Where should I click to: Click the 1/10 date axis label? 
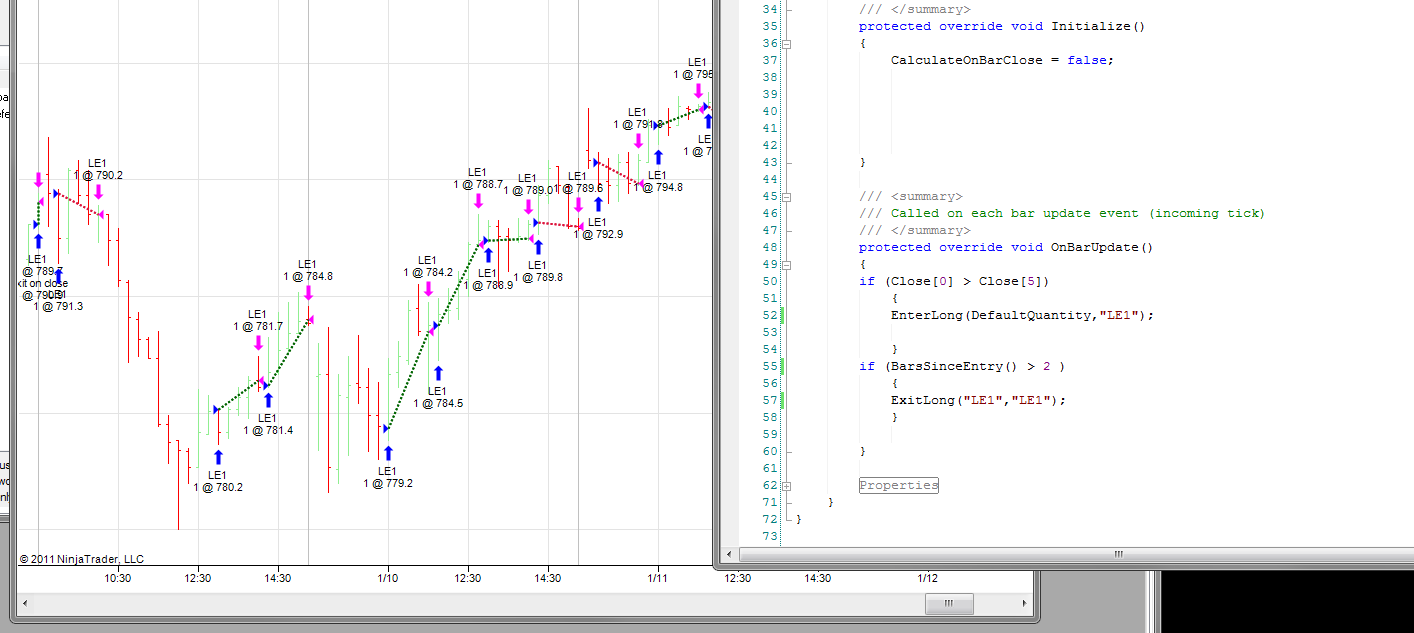[388, 578]
